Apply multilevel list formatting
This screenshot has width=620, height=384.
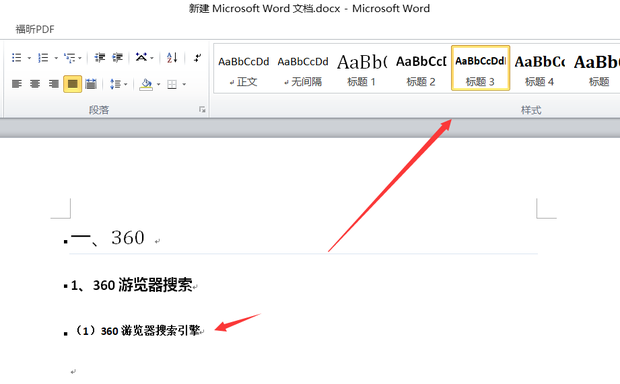[70, 58]
